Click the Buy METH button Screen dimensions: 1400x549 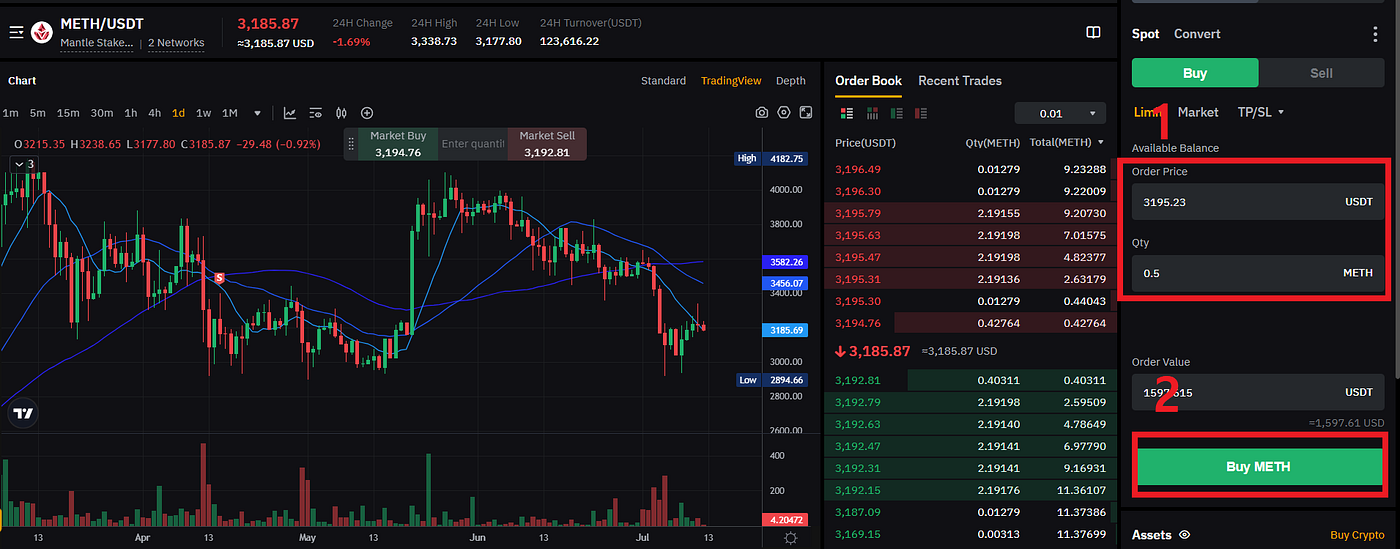1258,466
